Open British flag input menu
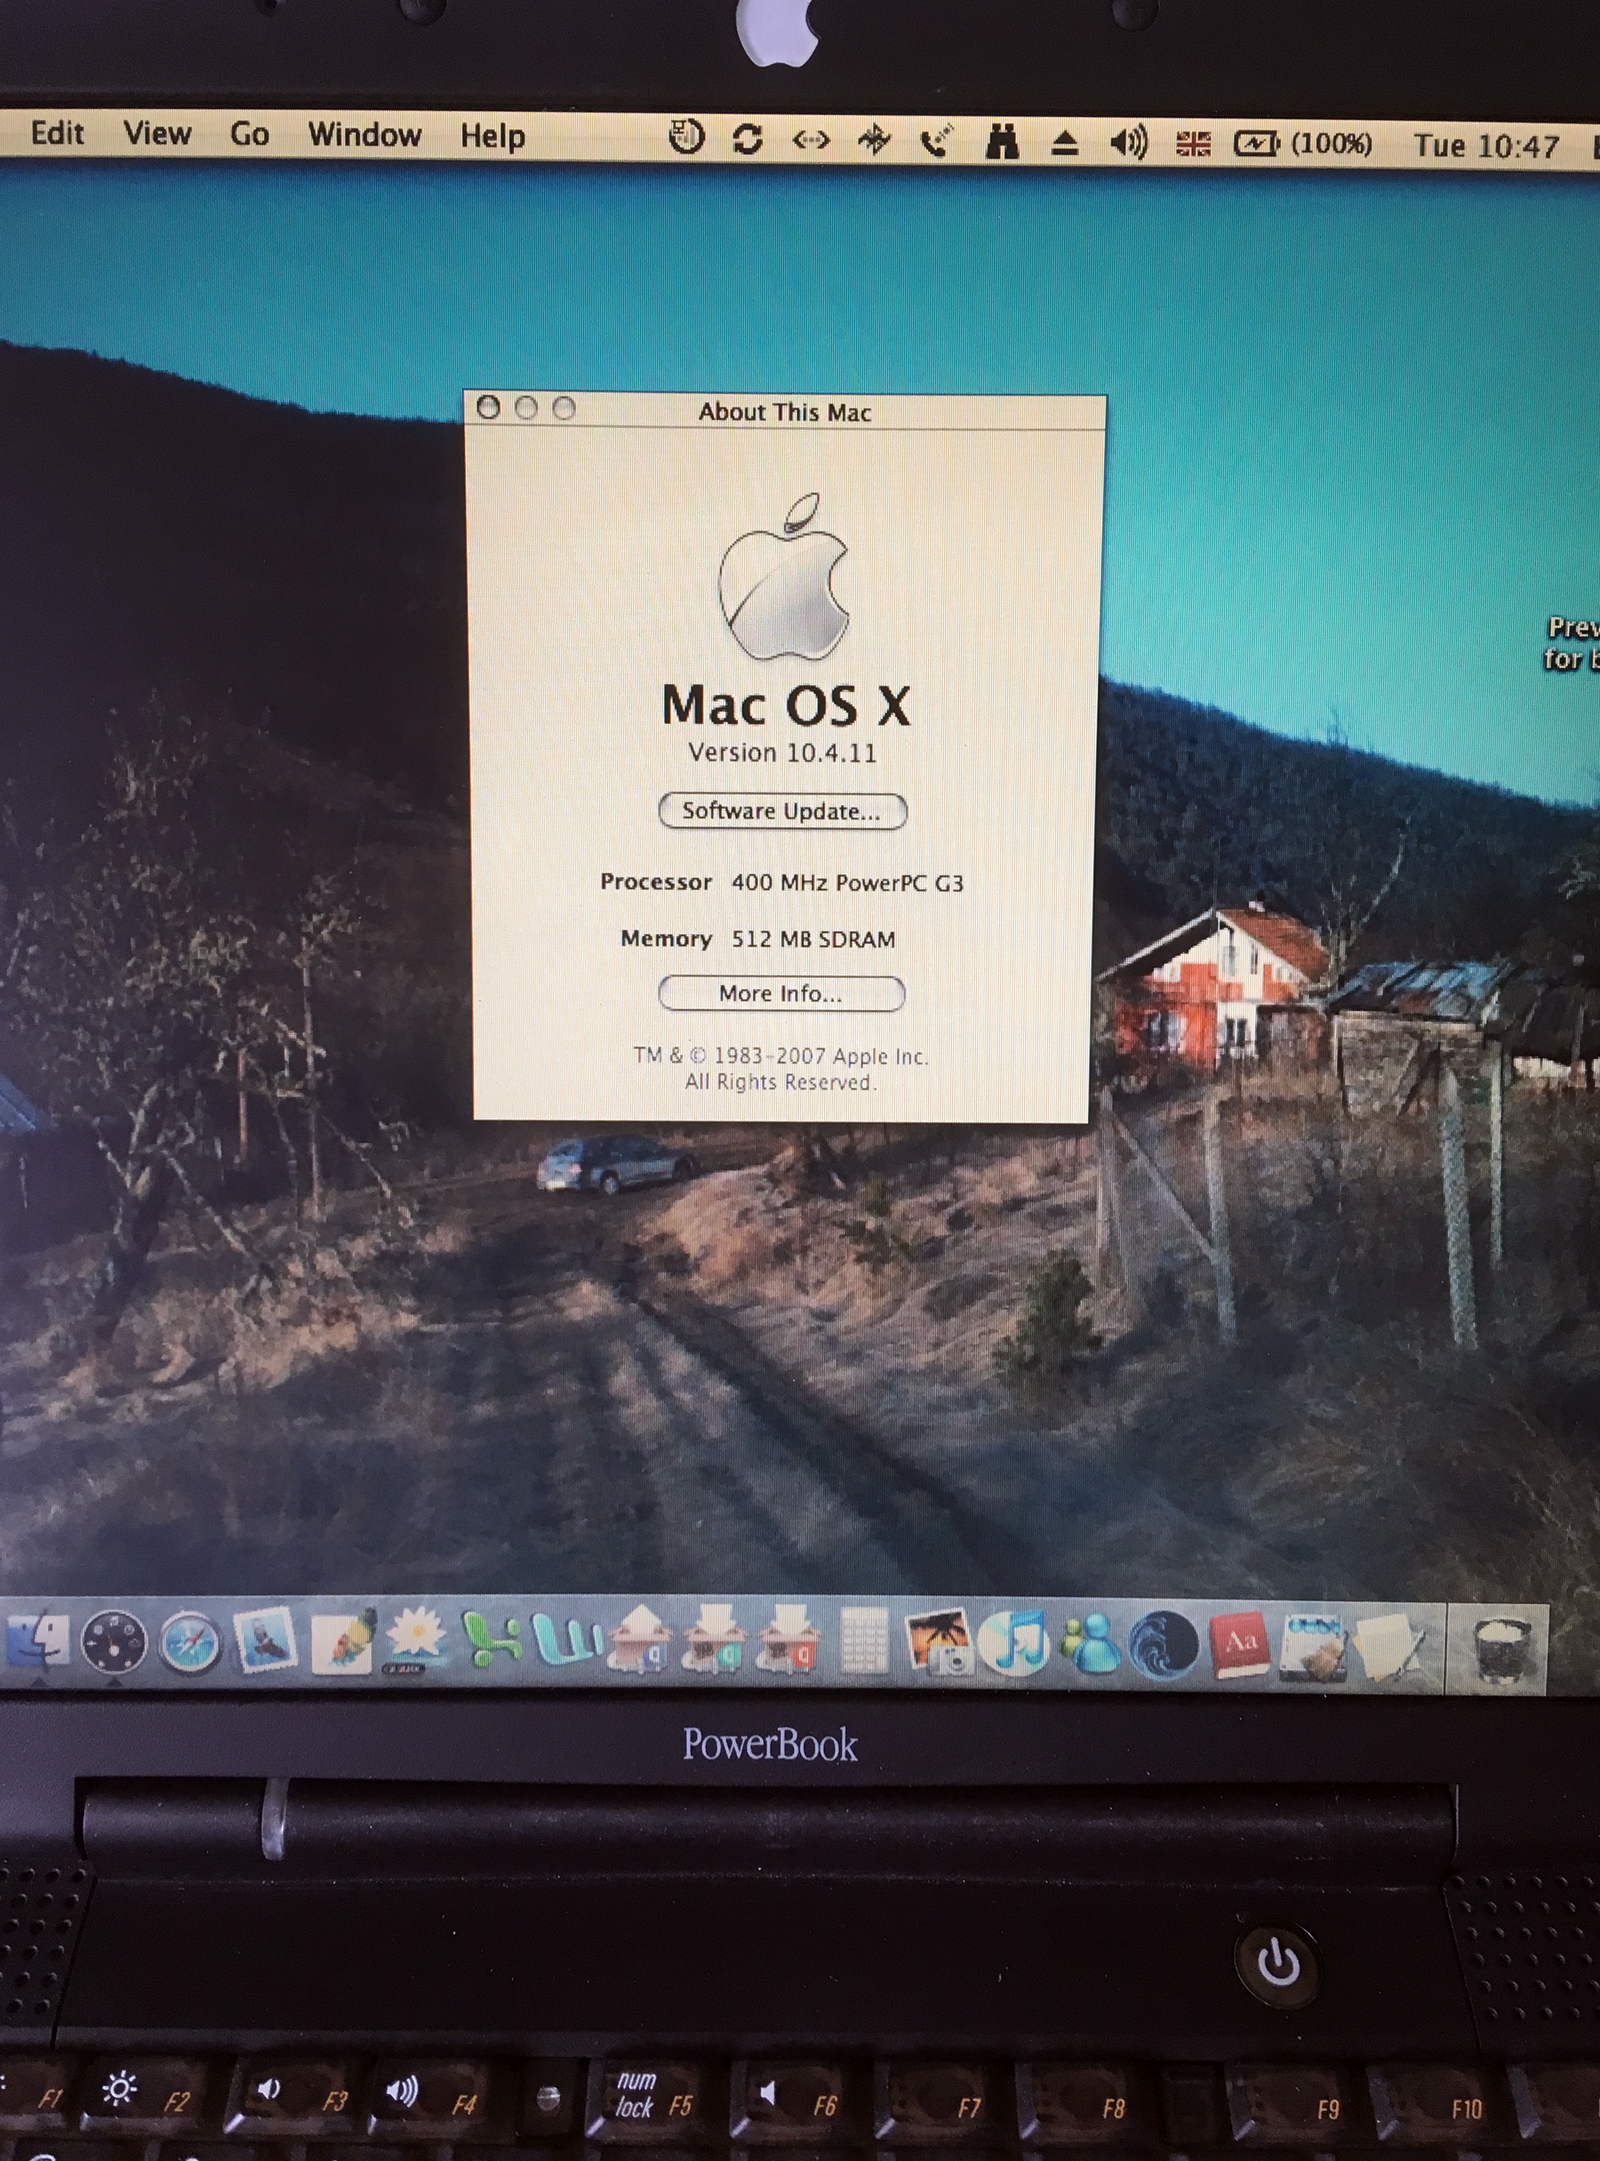Viewport: 1600px width, 2161px height. (x=1192, y=145)
